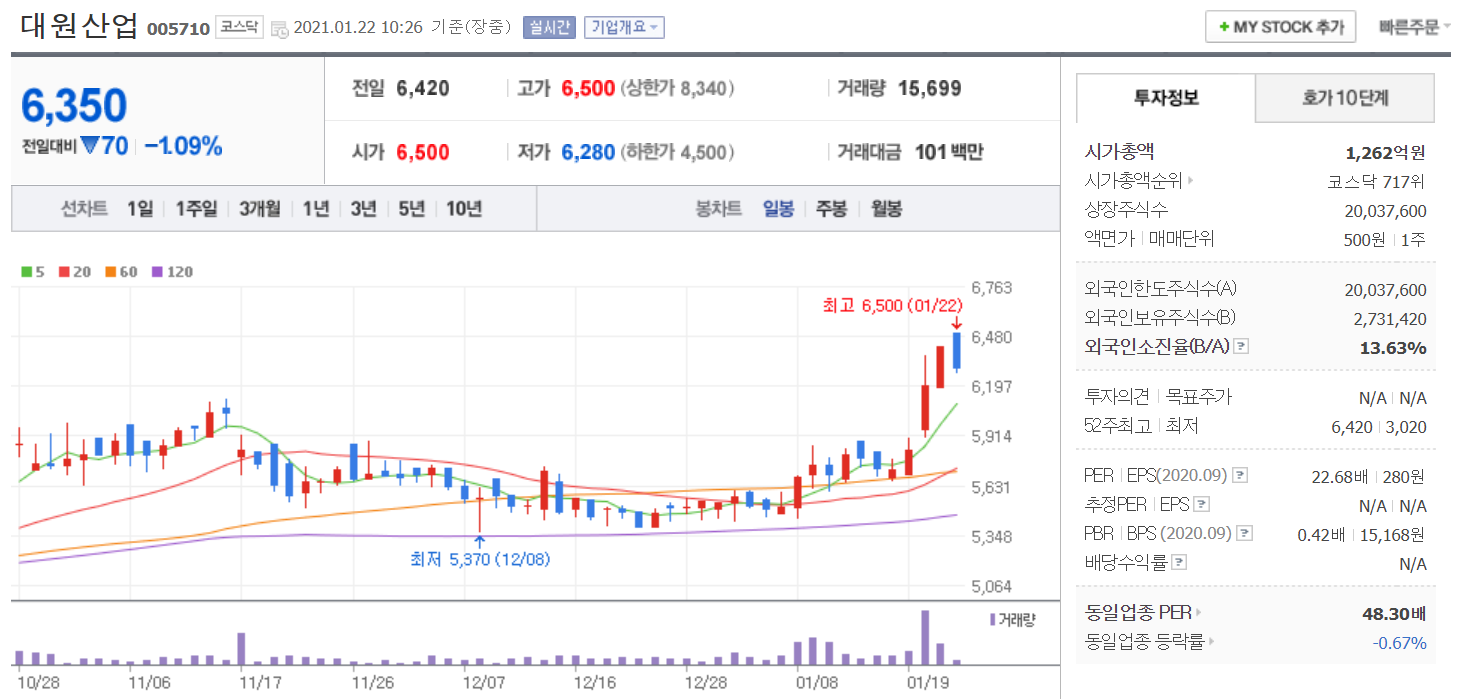1464x699 pixels.
Task: Click help icon beside 외국인소진율(B/A)
Action: tap(1241, 347)
